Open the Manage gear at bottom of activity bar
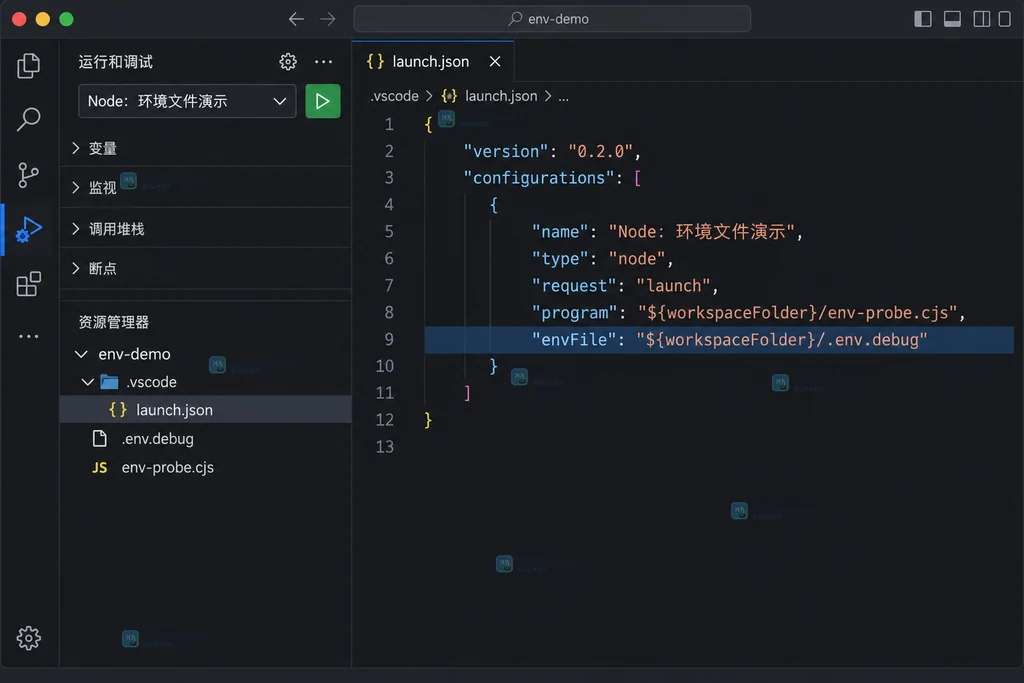1024x683 pixels. pos(28,638)
